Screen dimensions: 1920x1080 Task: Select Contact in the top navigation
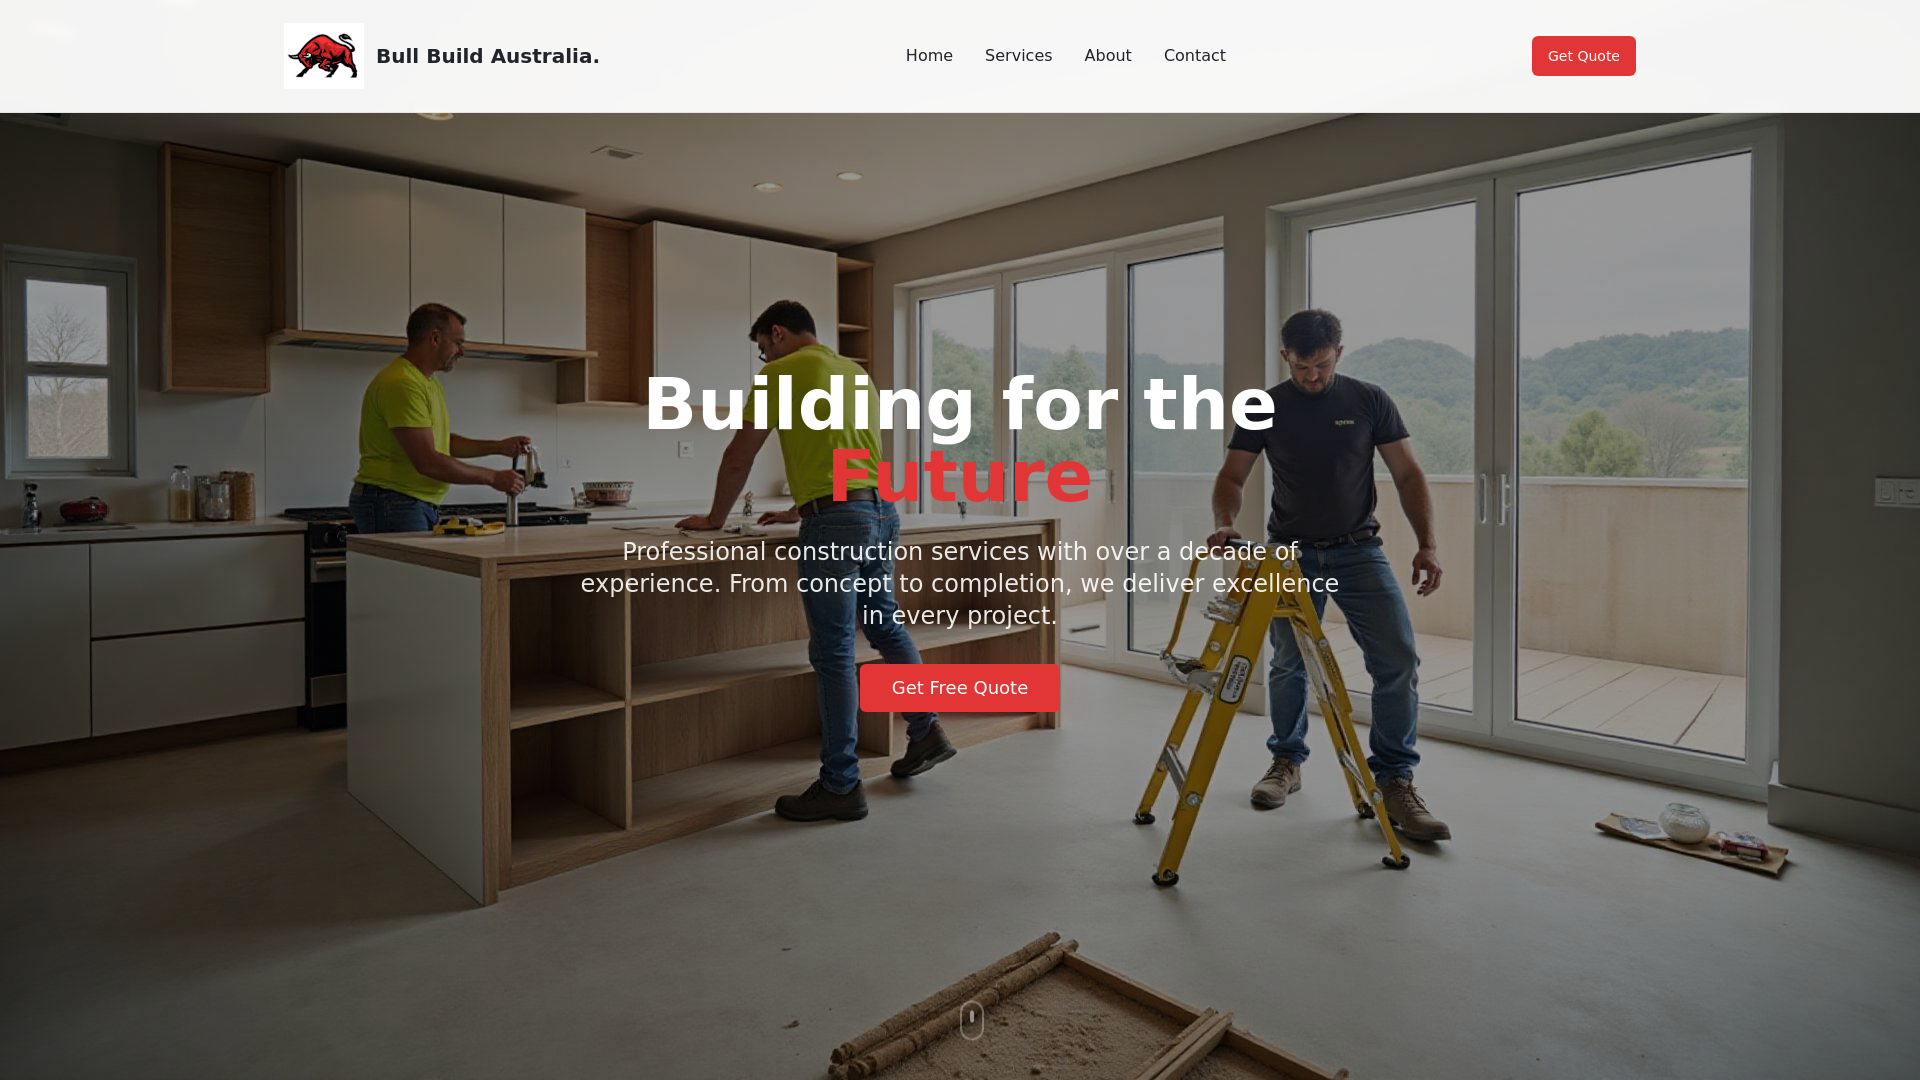click(x=1194, y=56)
